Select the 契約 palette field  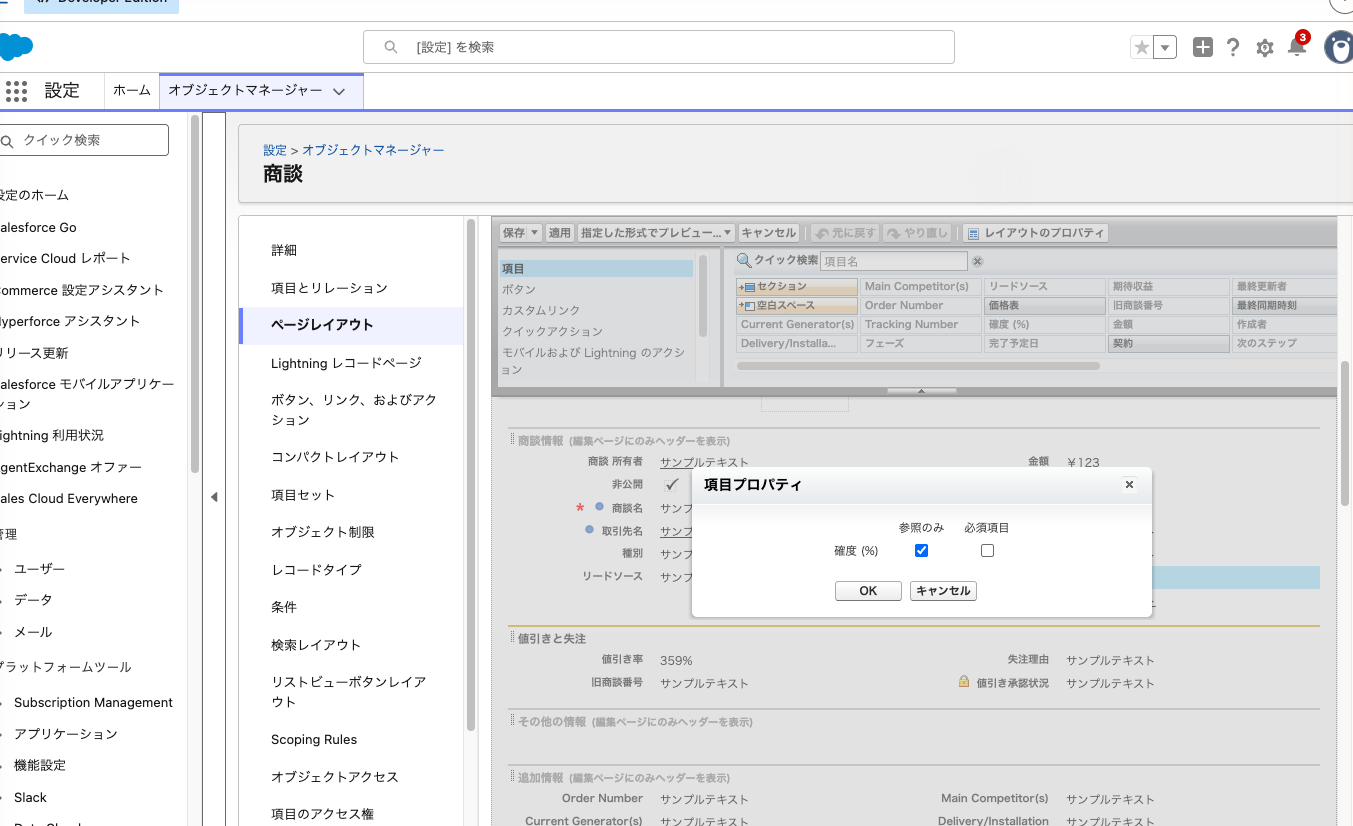(x=1168, y=344)
